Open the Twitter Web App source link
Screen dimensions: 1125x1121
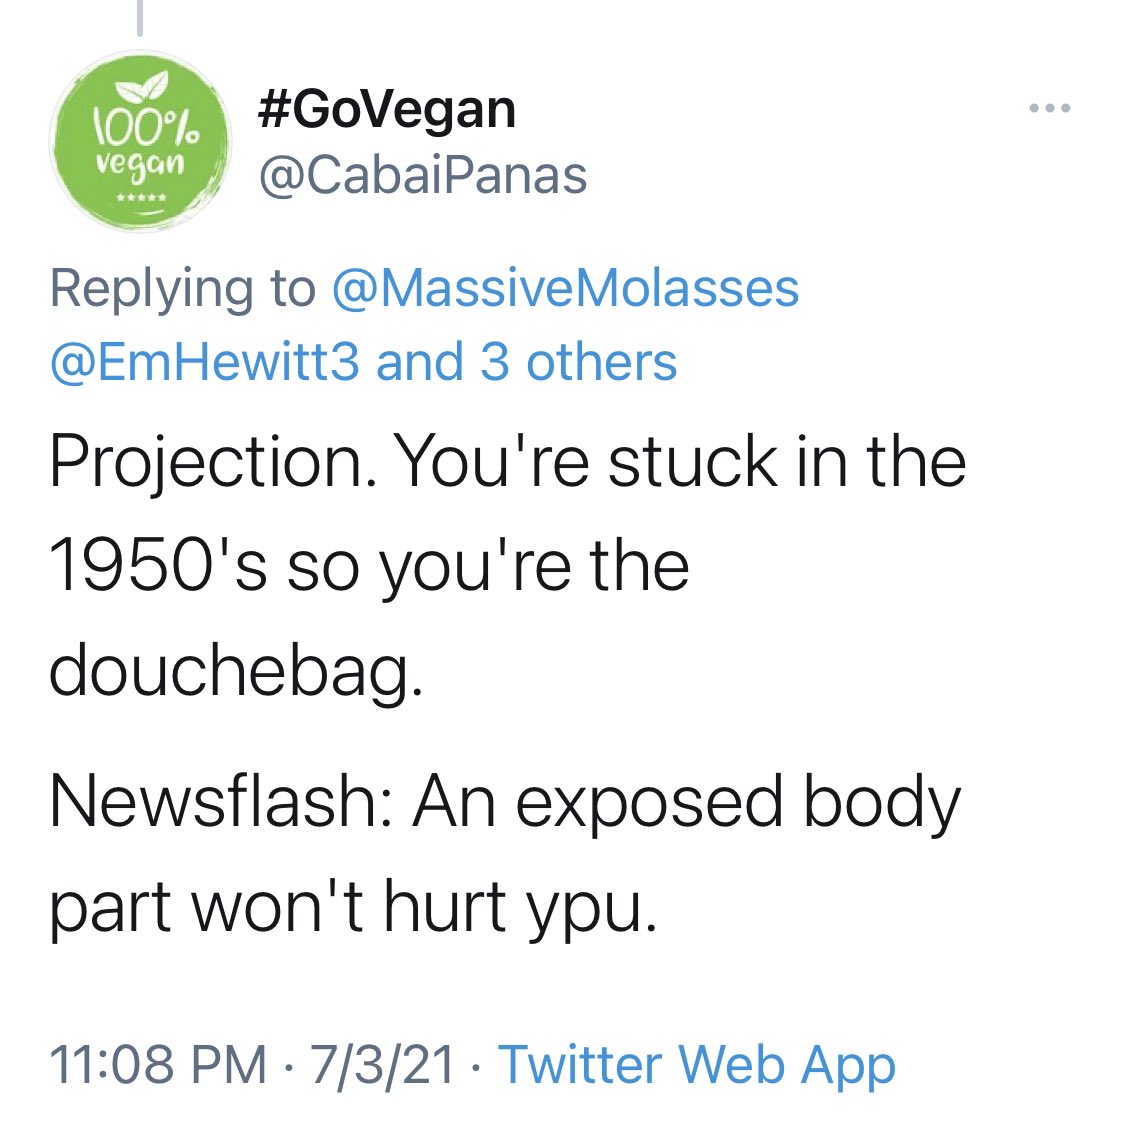696,1064
